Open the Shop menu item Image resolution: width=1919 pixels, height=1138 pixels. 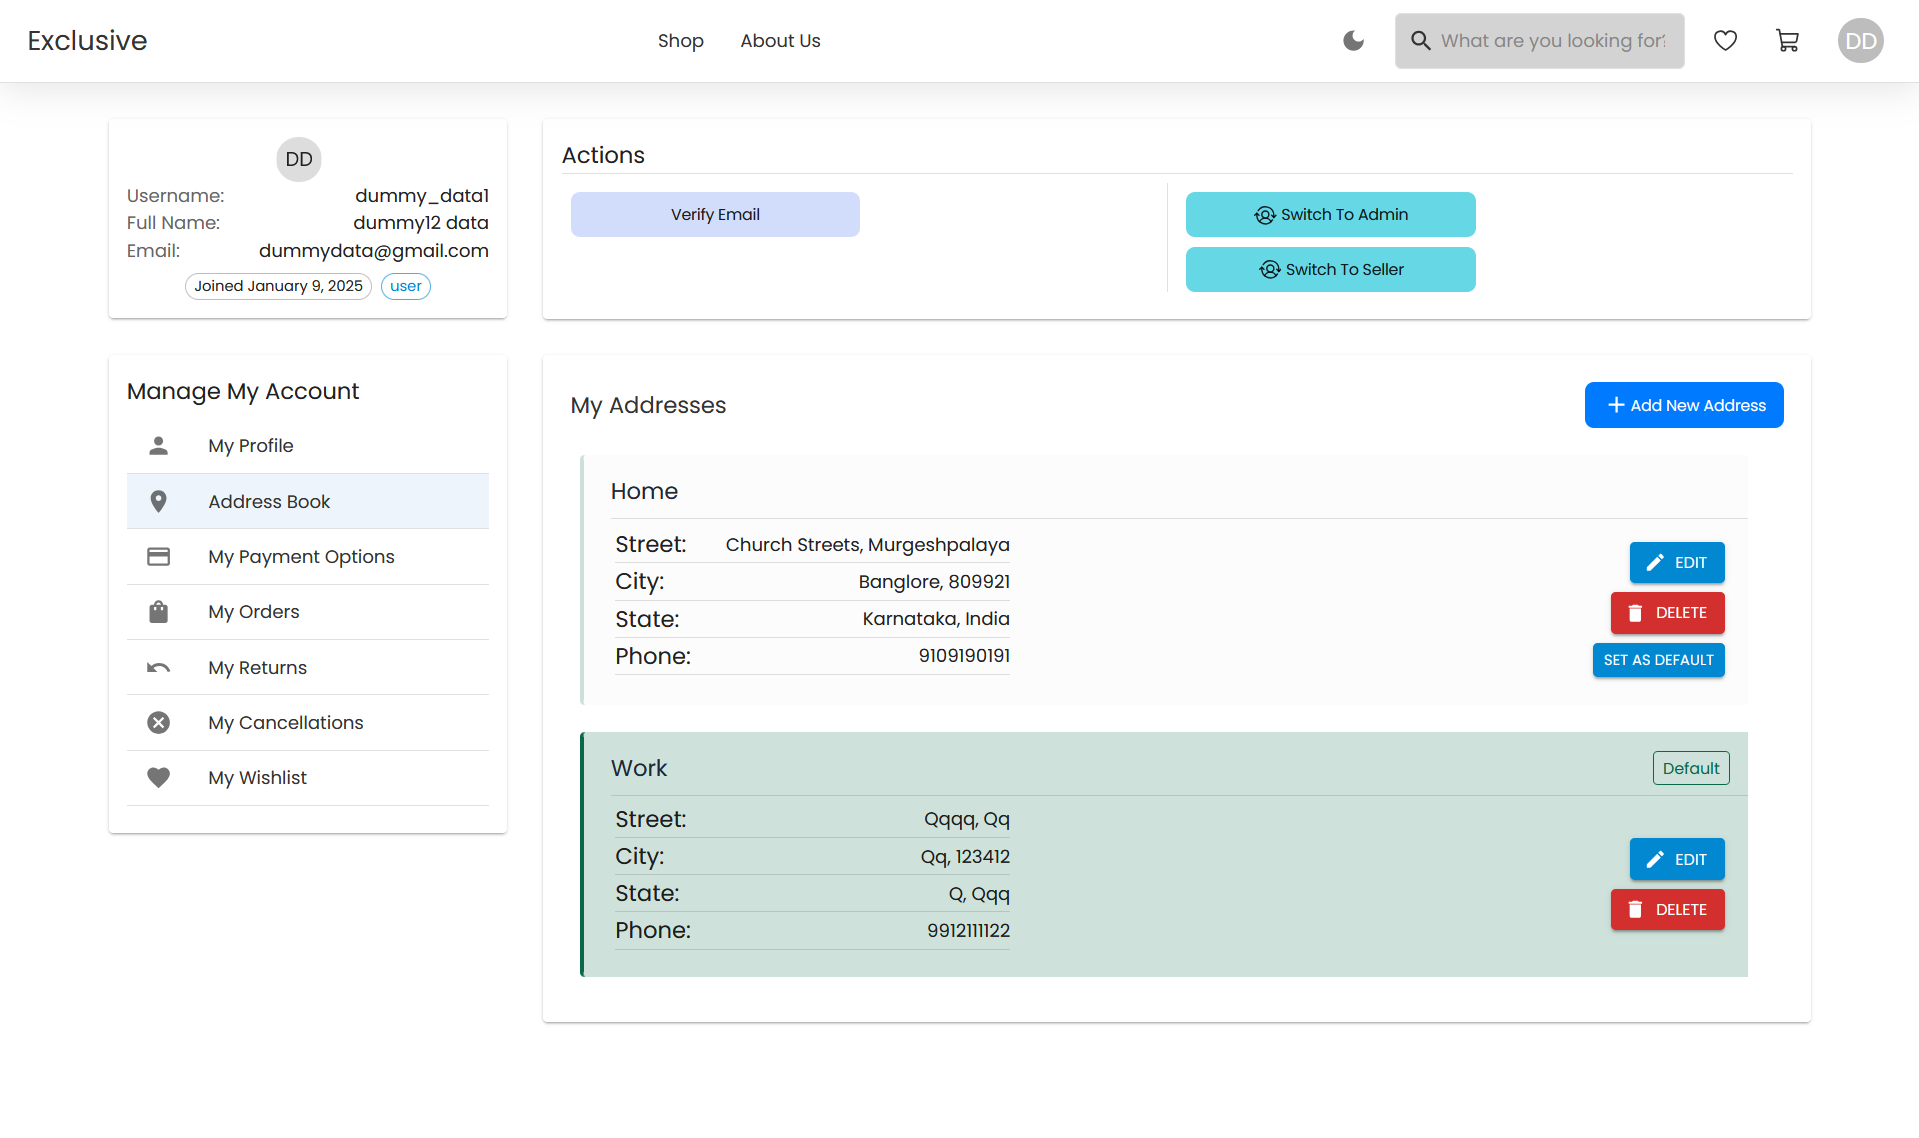680,41
